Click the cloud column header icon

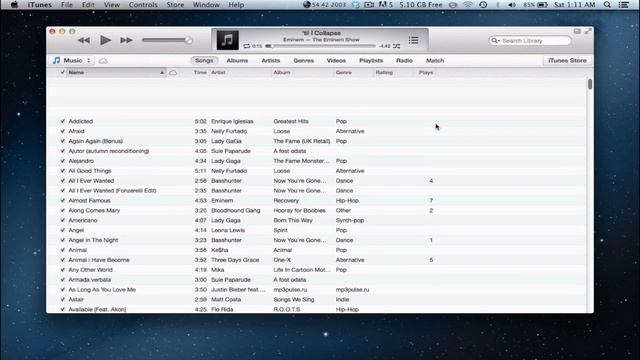click(173, 73)
